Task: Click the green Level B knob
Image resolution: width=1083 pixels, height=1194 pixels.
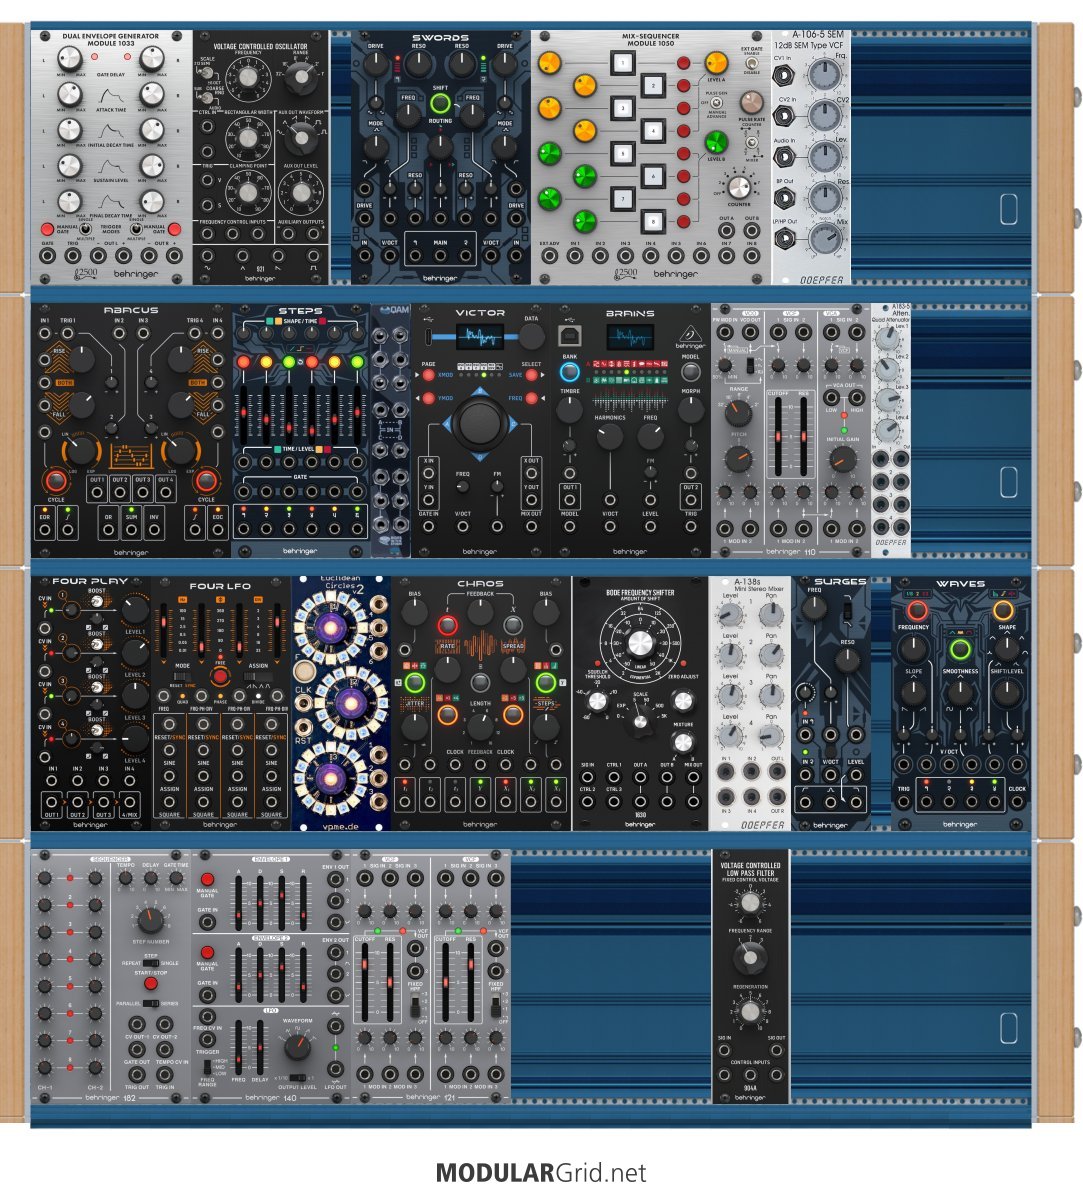Action: click(x=716, y=142)
